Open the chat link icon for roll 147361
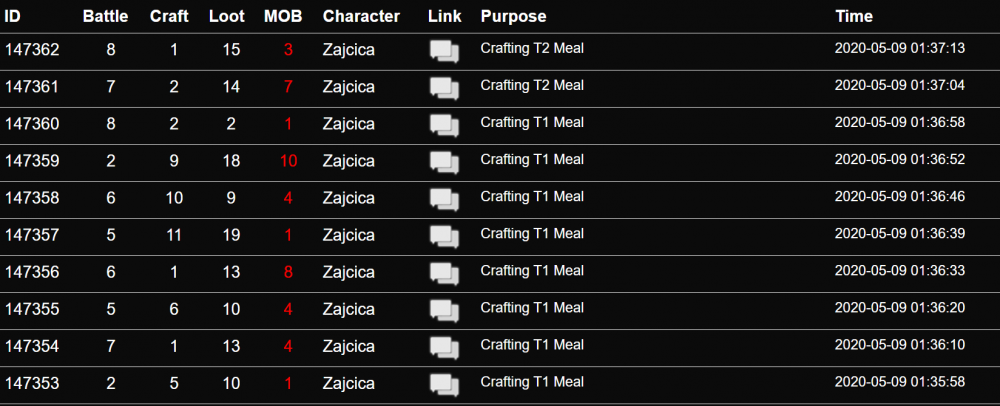Screen dimensions: 1000x406 tap(445, 88)
